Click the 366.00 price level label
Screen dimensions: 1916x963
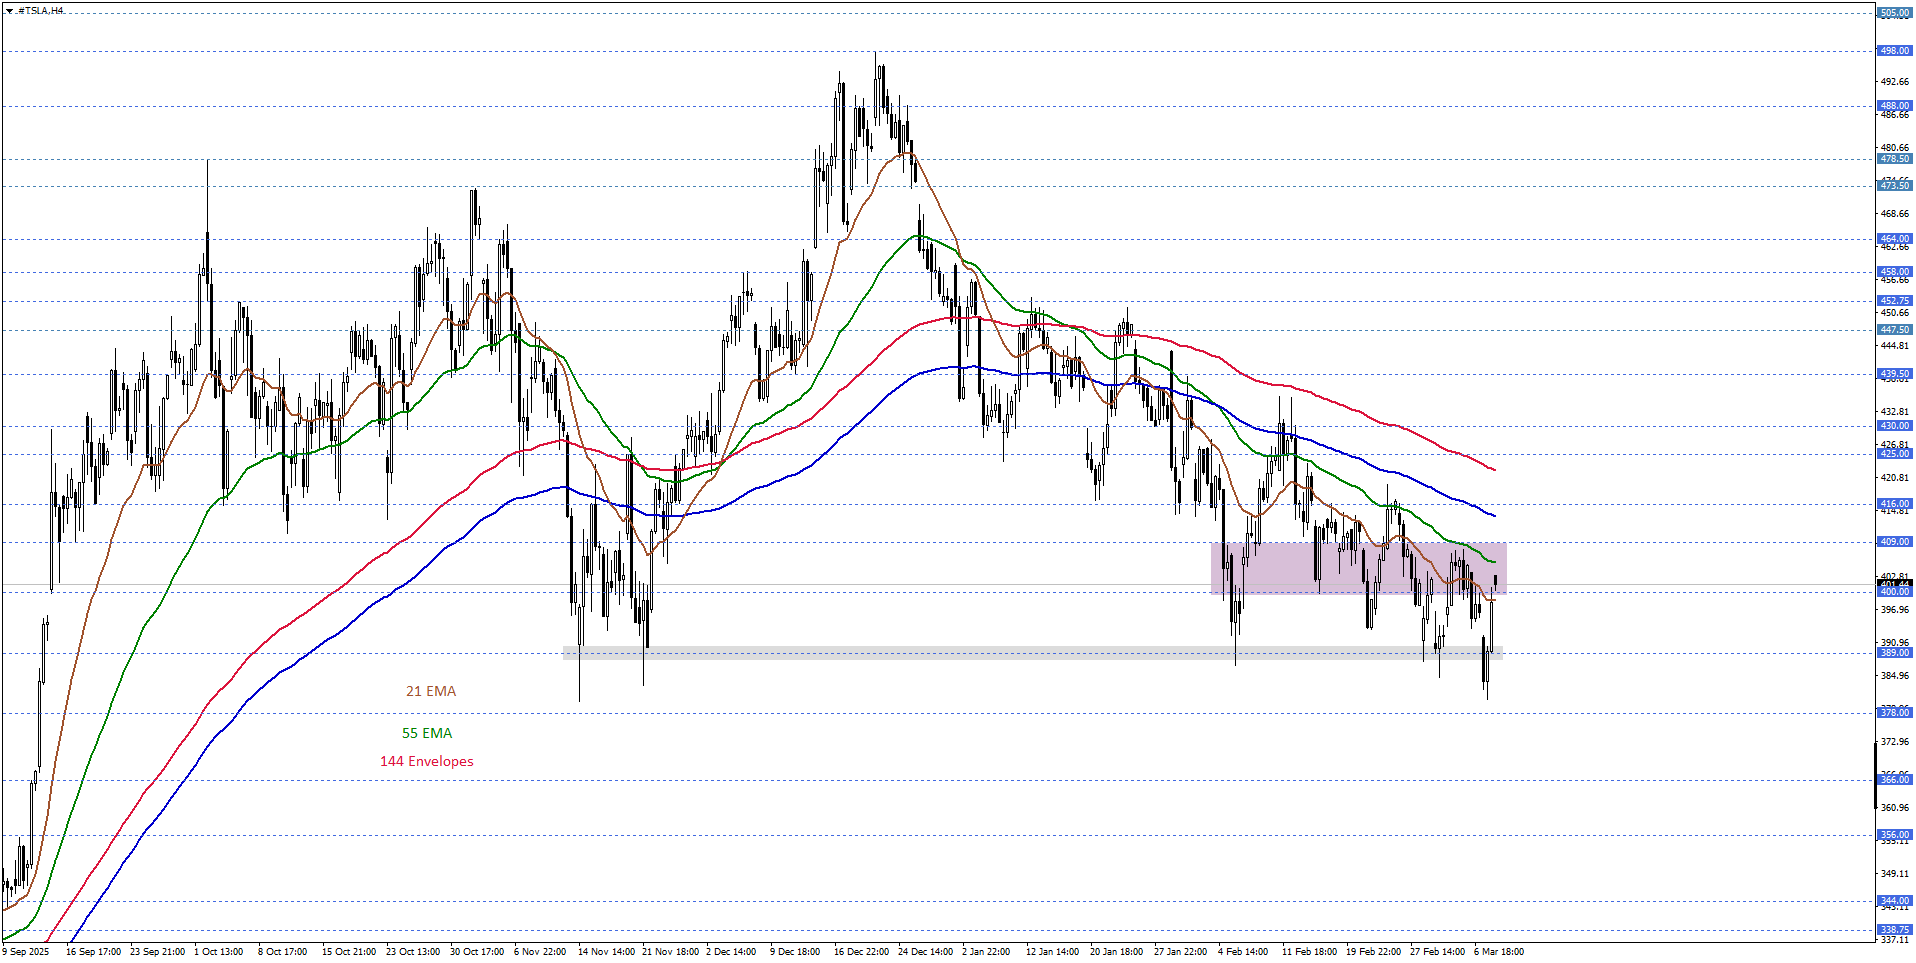1894,780
